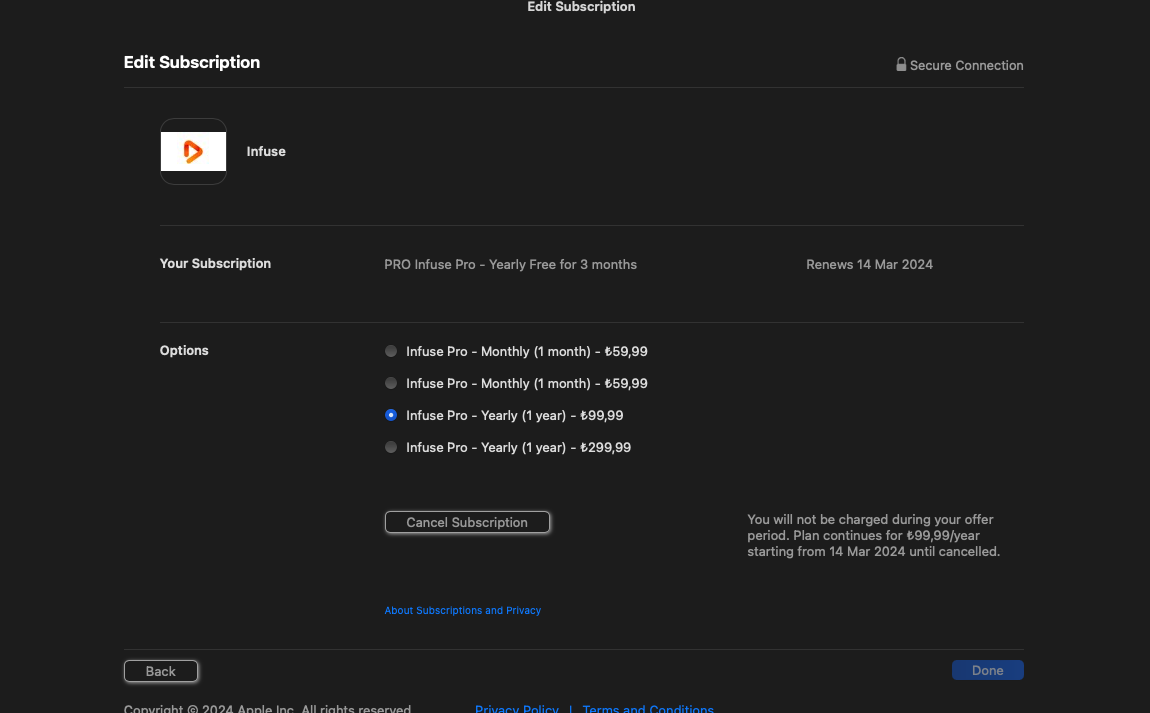Select the Yearly ₺299,99 radio button
This screenshot has width=1150, height=713.
coord(391,448)
